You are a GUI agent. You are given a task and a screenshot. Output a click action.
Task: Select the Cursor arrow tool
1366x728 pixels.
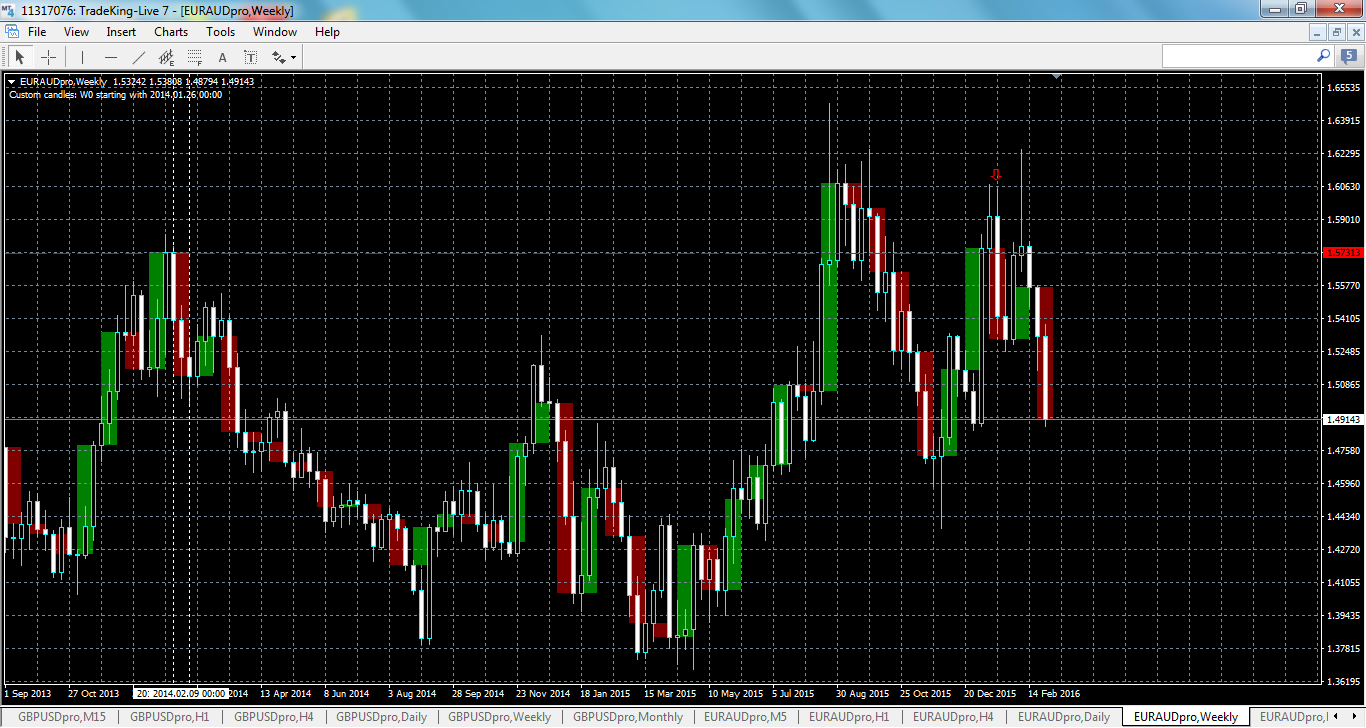tap(20, 57)
